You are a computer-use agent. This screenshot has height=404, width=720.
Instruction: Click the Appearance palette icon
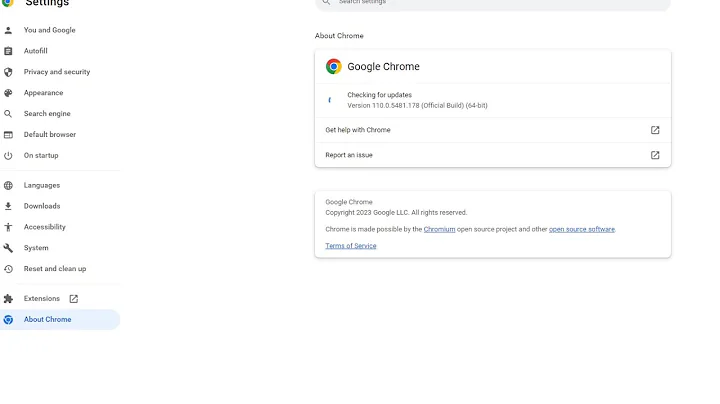(8, 93)
